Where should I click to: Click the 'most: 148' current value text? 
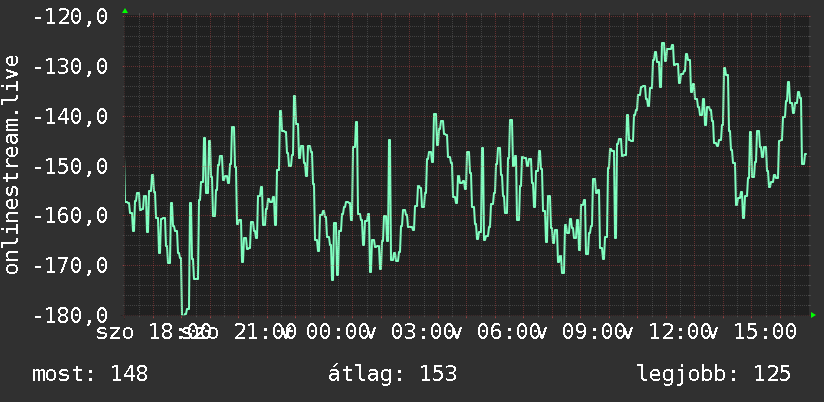click(90, 374)
